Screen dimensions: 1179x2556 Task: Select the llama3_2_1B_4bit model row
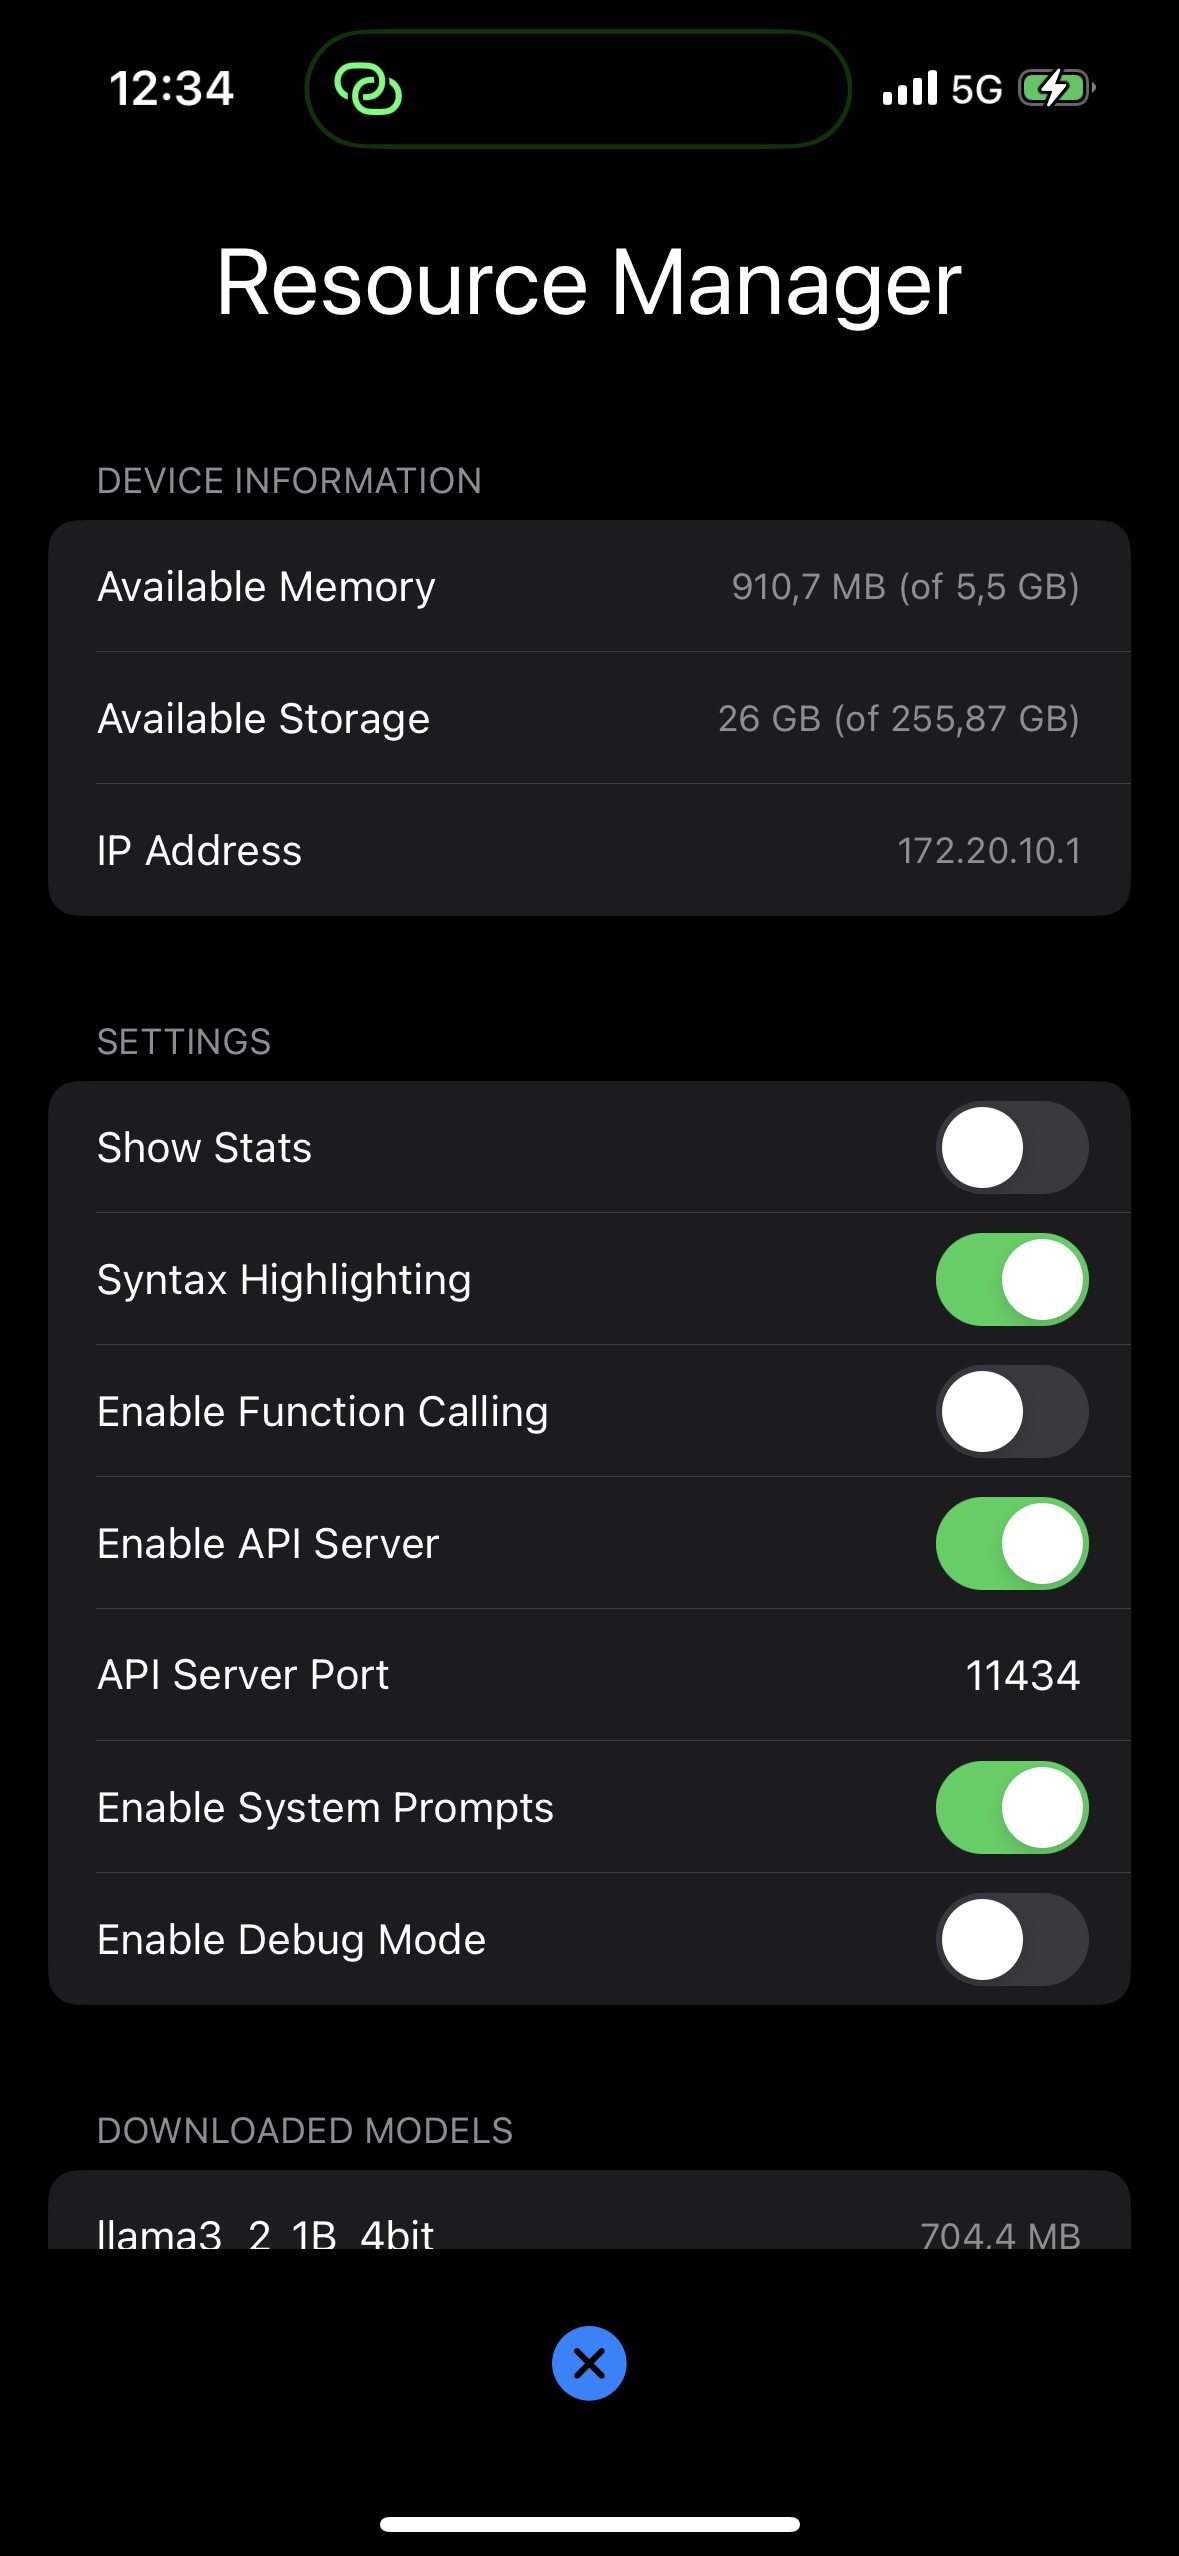tap(589, 2230)
